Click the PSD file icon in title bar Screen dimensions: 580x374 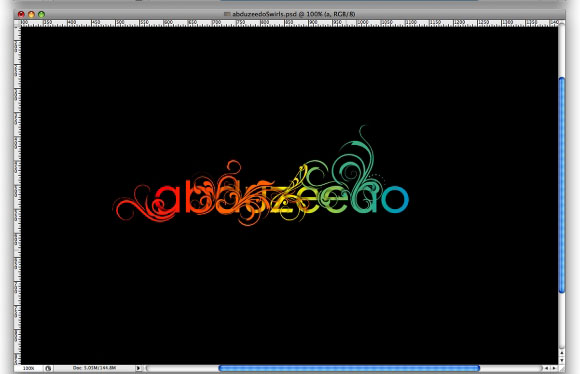[227, 14]
